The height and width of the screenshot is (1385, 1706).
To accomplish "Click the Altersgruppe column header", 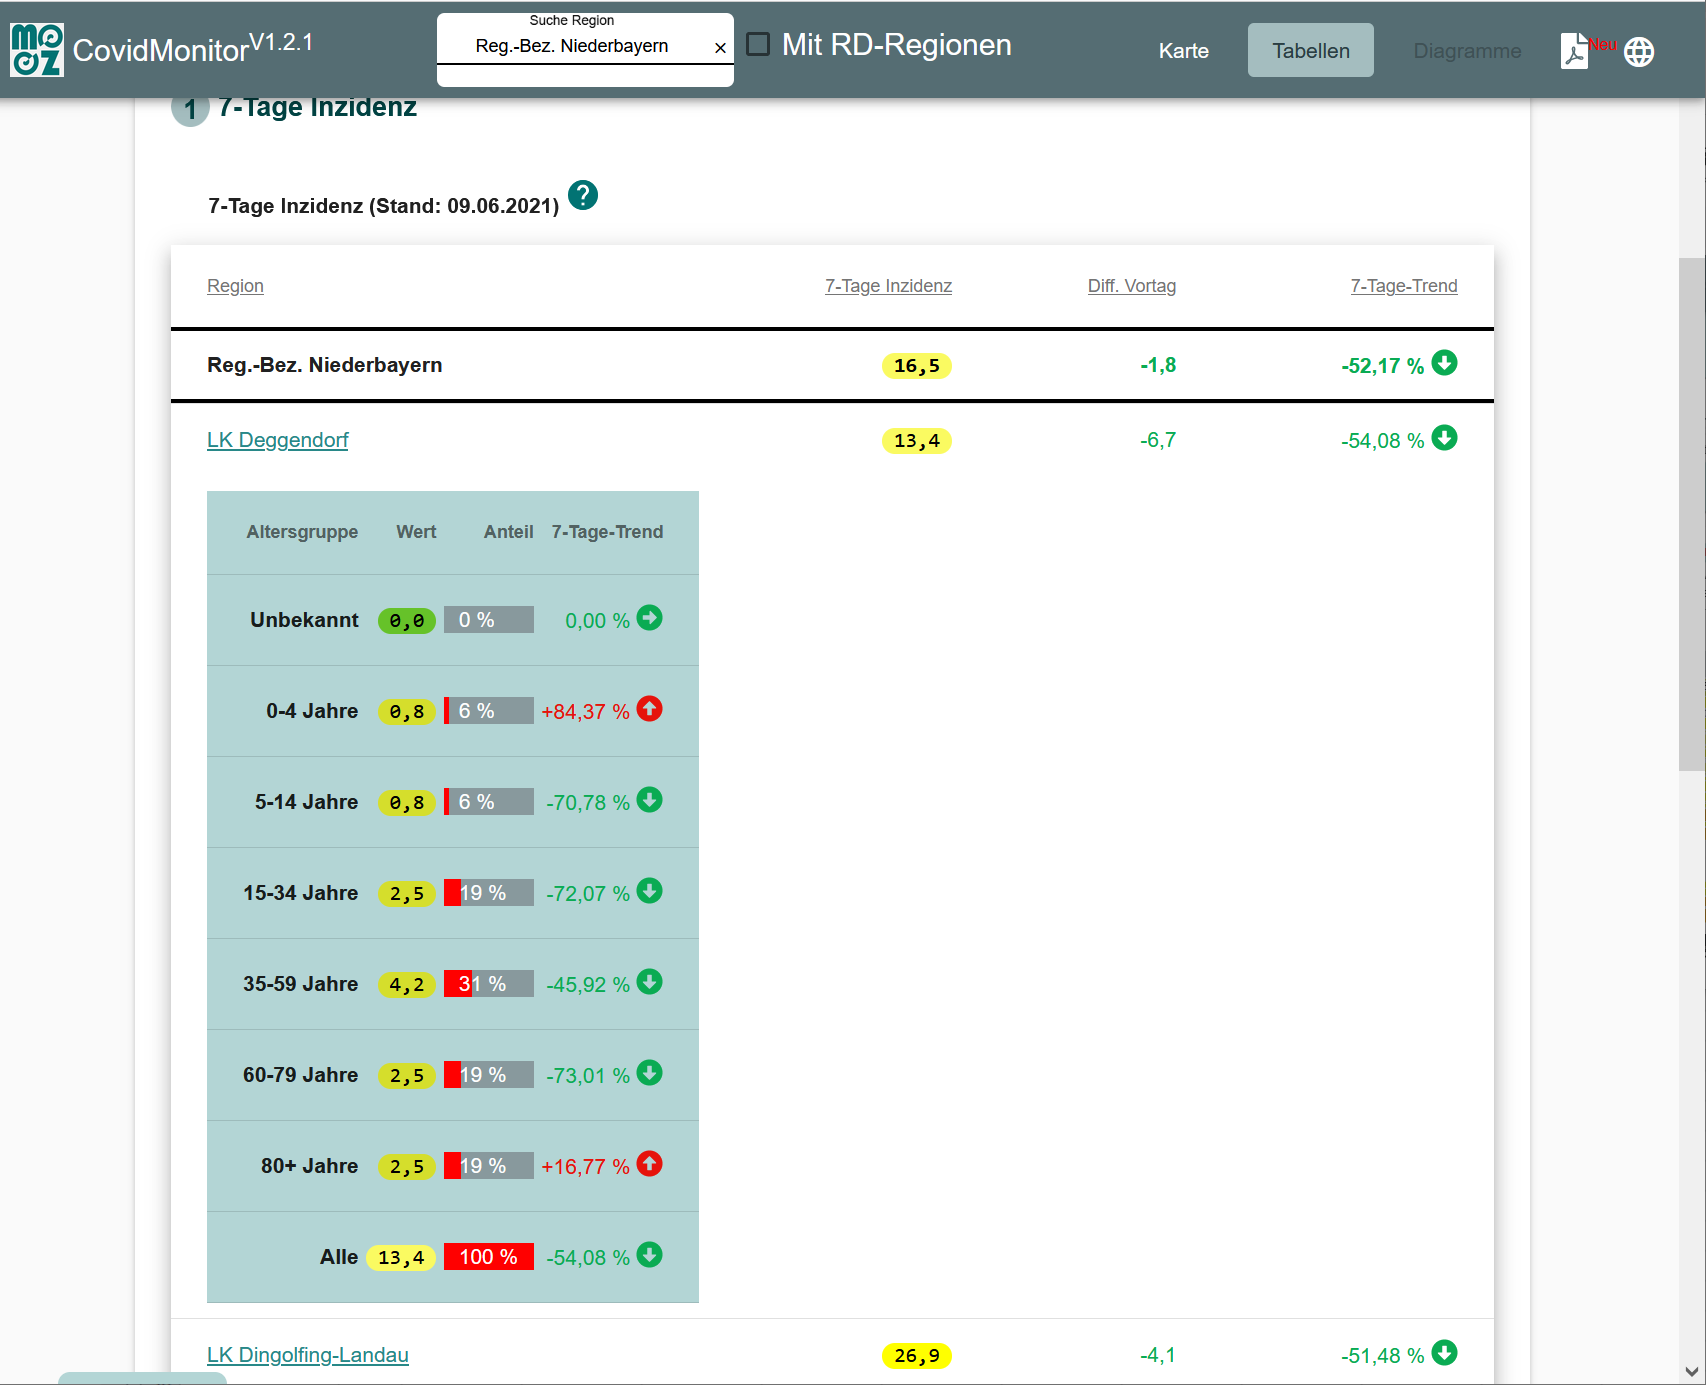I will 302,532.
